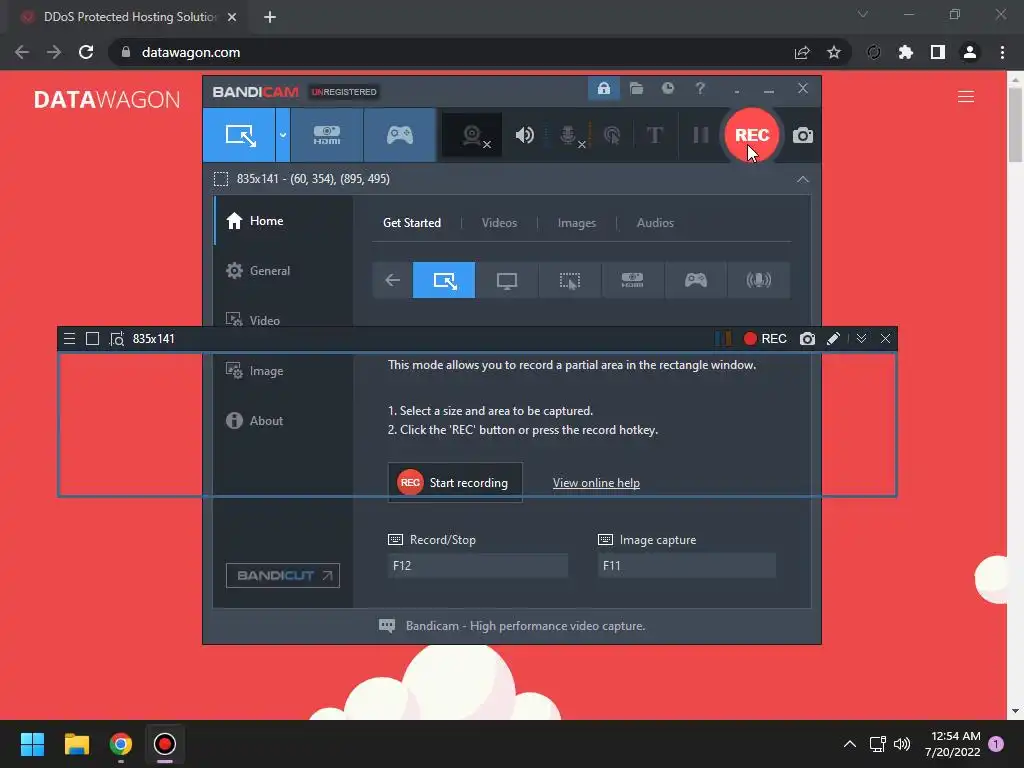1024x768 pixels.
Task: Collapse capture rectangle bar with double chevron
Action: point(861,338)
